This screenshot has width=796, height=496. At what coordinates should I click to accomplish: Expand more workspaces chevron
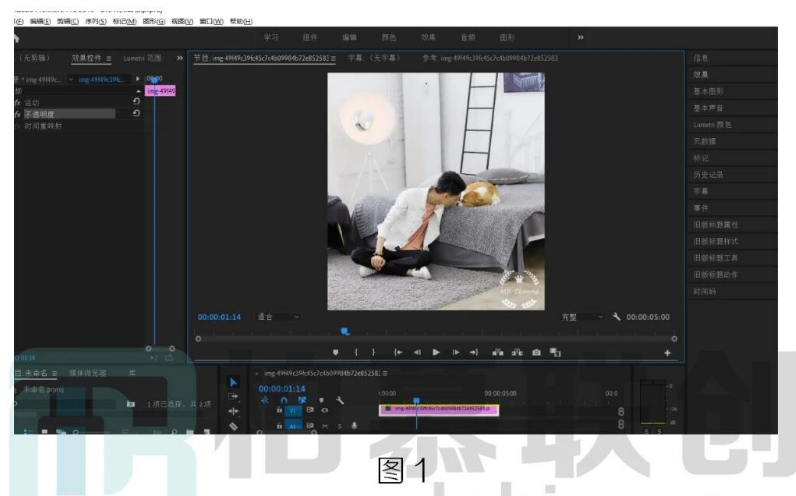click(580, 38)
